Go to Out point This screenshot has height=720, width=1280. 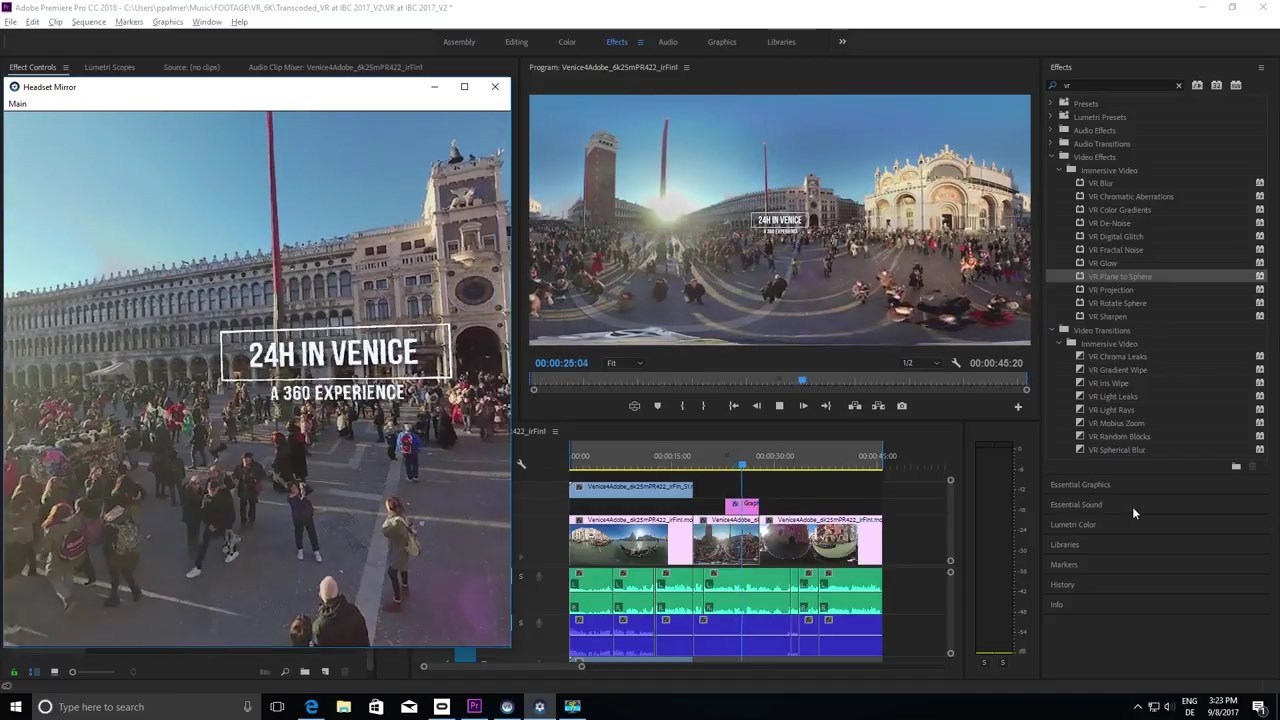click(826, 406)
